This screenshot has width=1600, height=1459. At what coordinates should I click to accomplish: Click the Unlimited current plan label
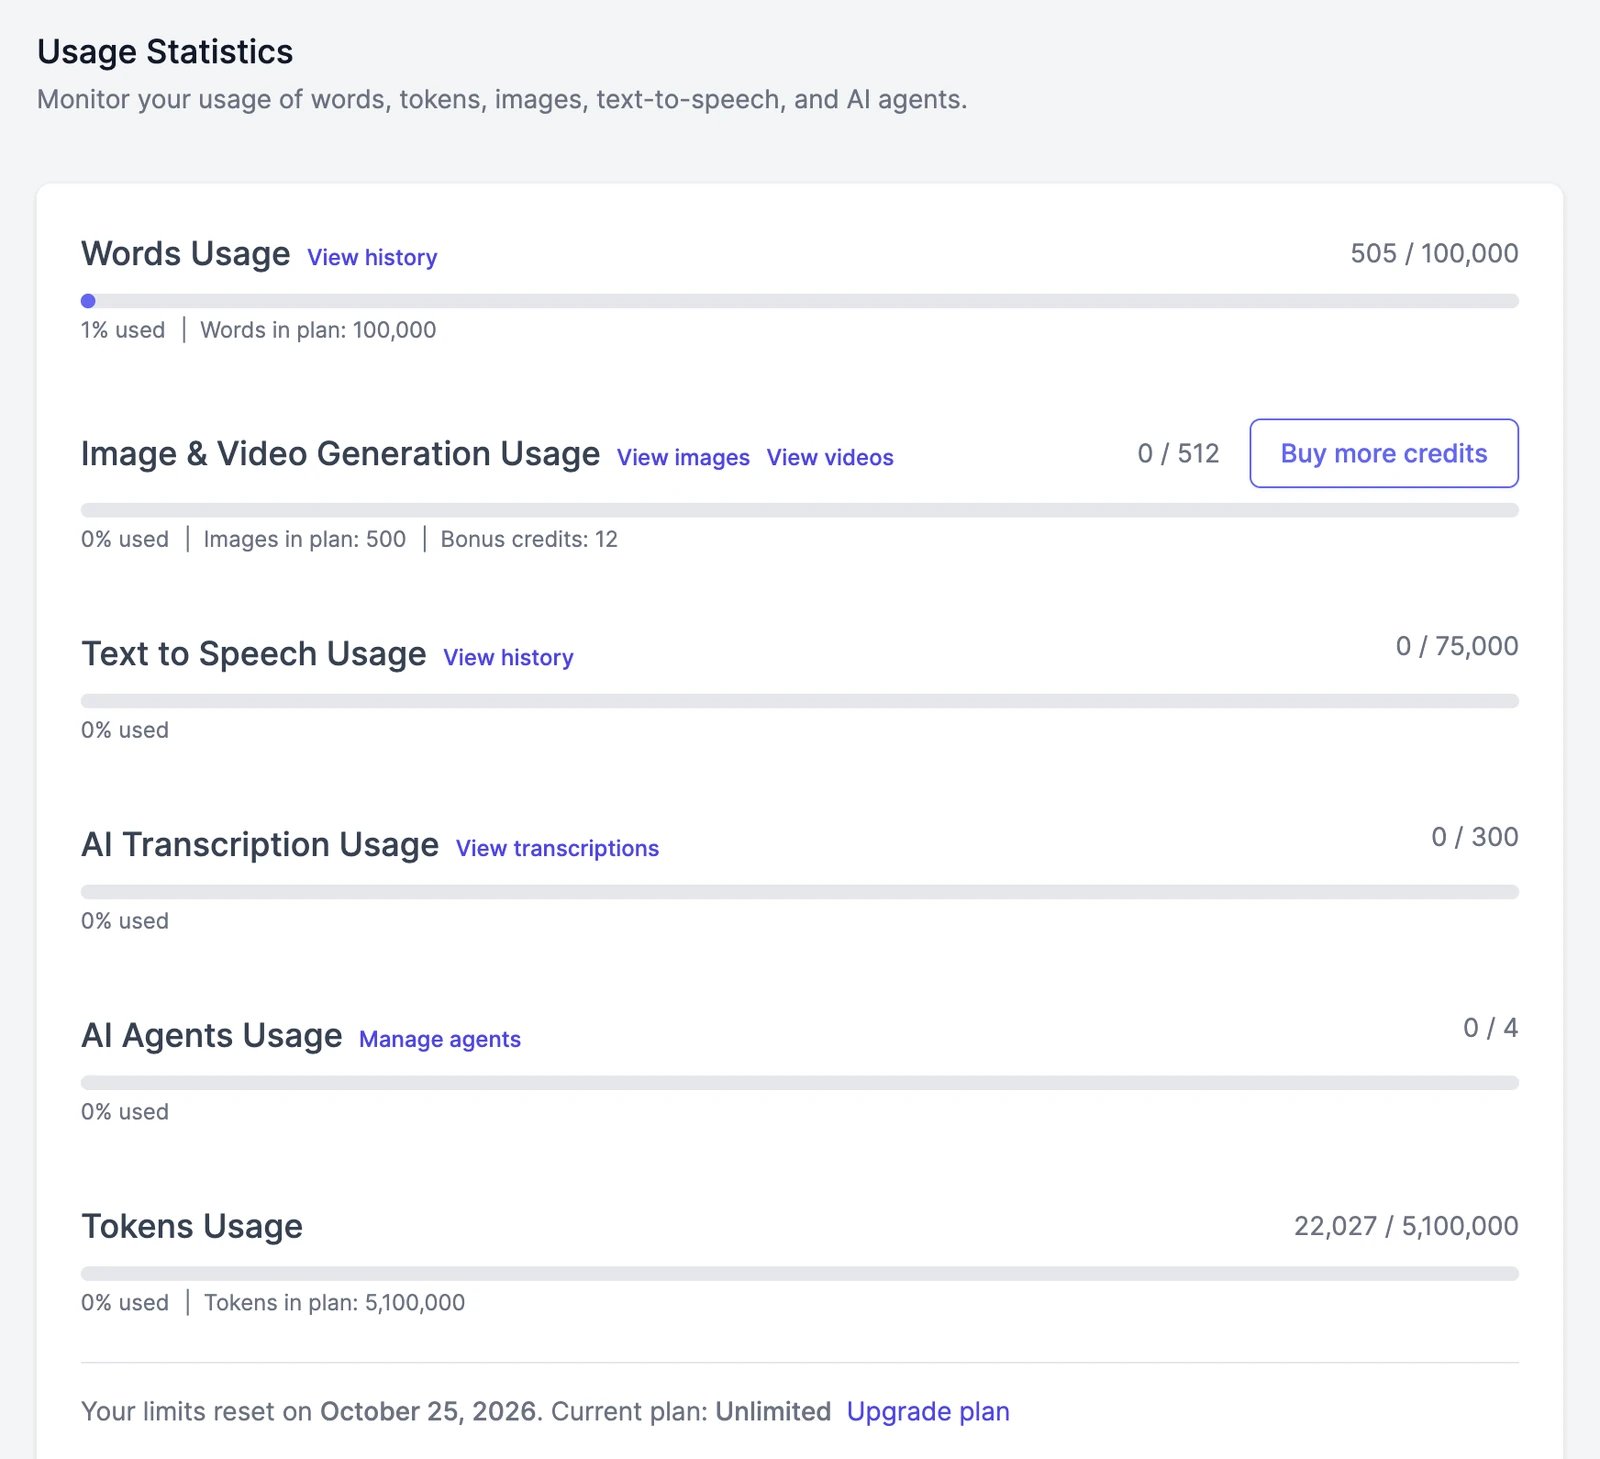pos(773,1411)
